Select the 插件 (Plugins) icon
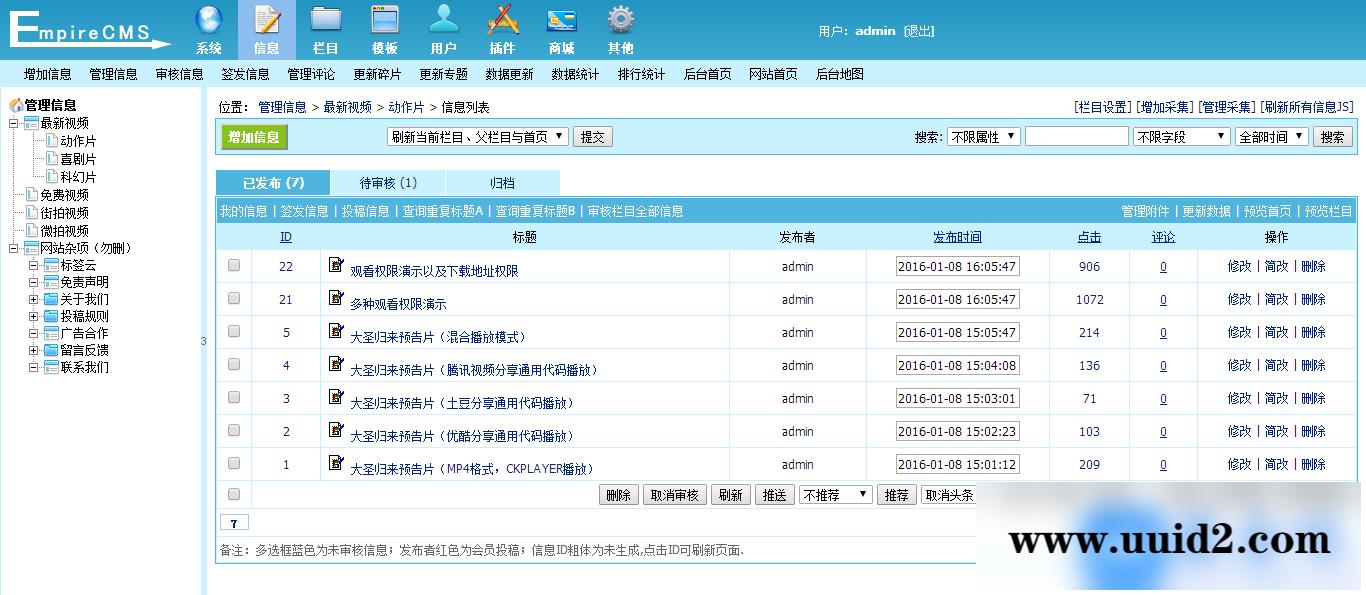This screenshot has height=595, width=1366. 502,25
